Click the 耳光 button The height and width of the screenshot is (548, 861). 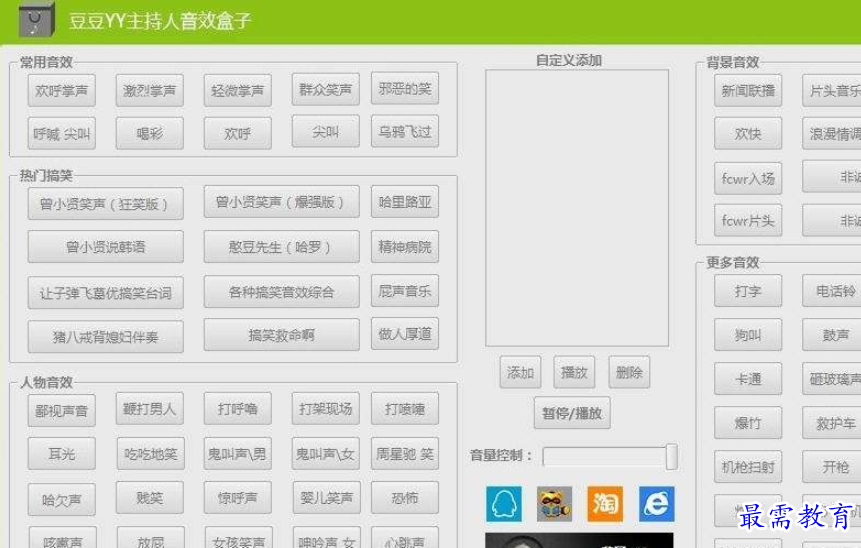pyautogui.click(x=62, y=454)
